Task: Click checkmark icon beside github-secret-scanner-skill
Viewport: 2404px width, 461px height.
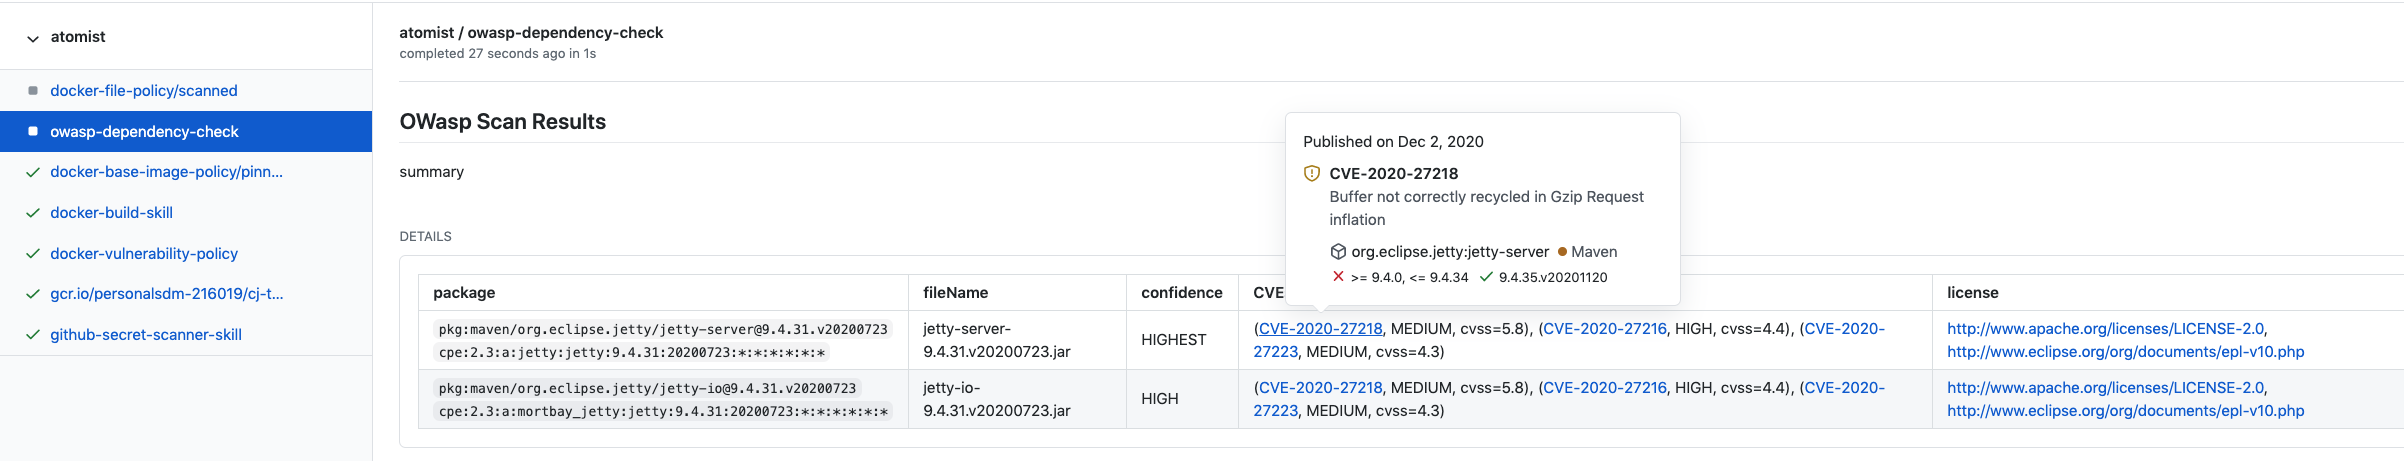Action: [33, 335]
